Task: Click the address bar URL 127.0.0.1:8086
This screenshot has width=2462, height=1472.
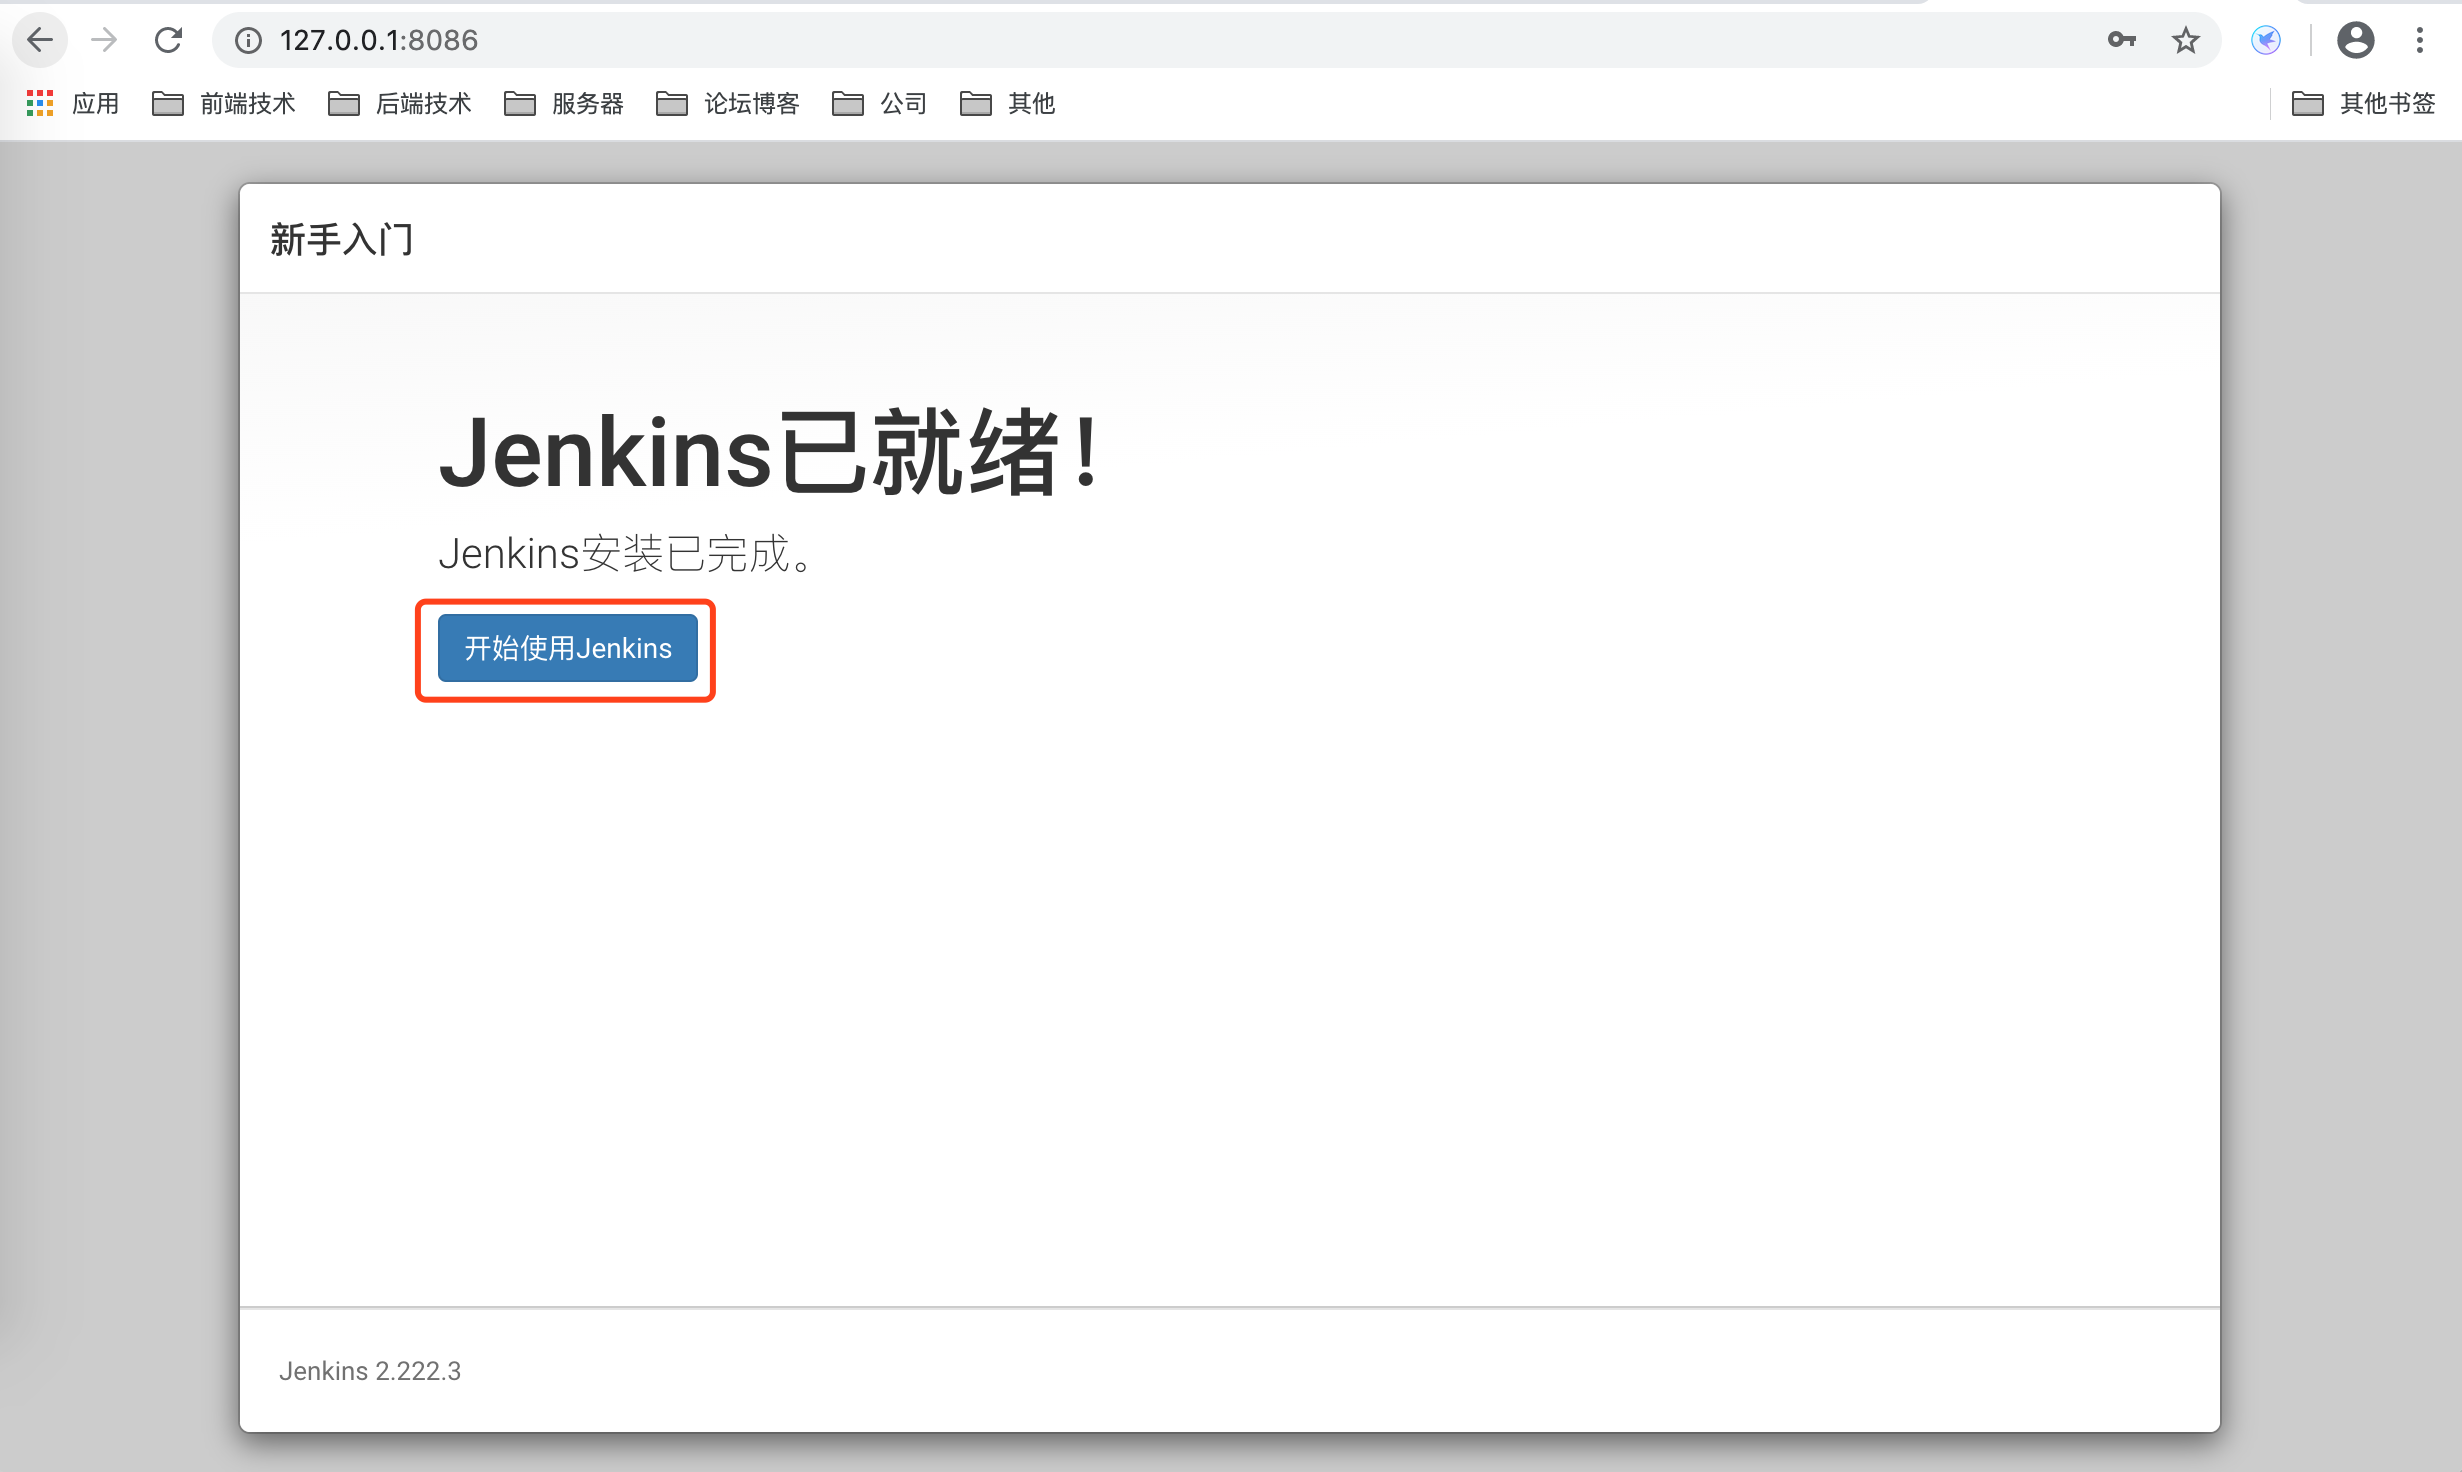Action: 379,40
